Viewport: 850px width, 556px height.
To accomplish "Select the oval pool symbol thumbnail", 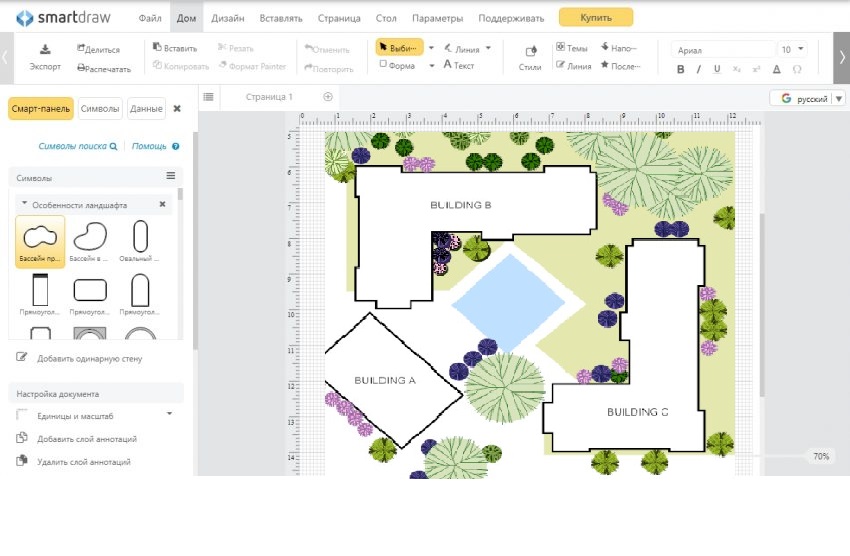I will click(141, 237).
